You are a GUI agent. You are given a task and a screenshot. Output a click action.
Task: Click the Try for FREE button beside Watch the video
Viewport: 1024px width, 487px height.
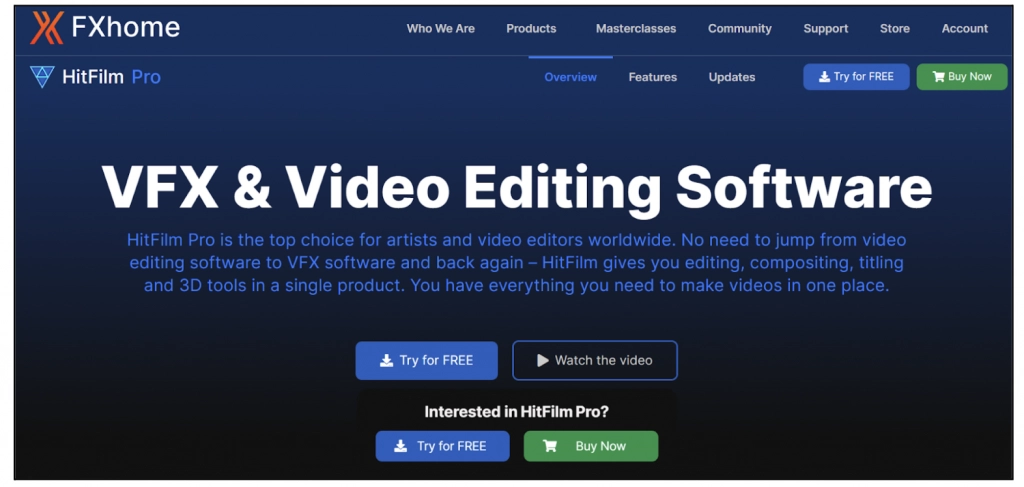click(426, 360)
